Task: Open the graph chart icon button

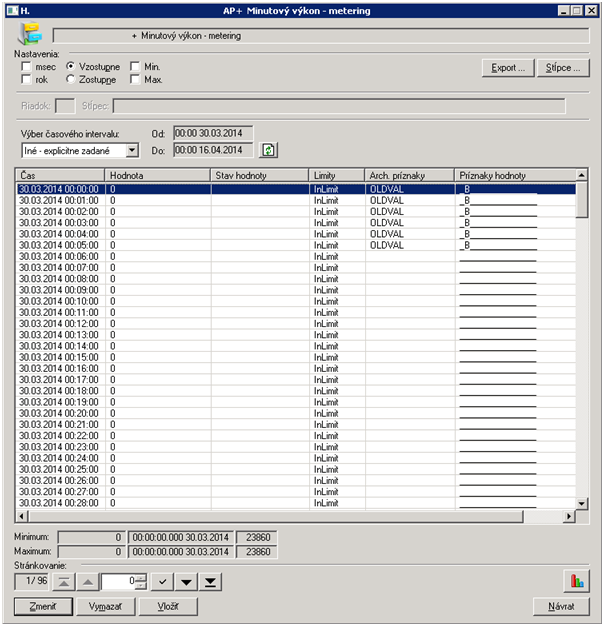Action: pos(575,581)
